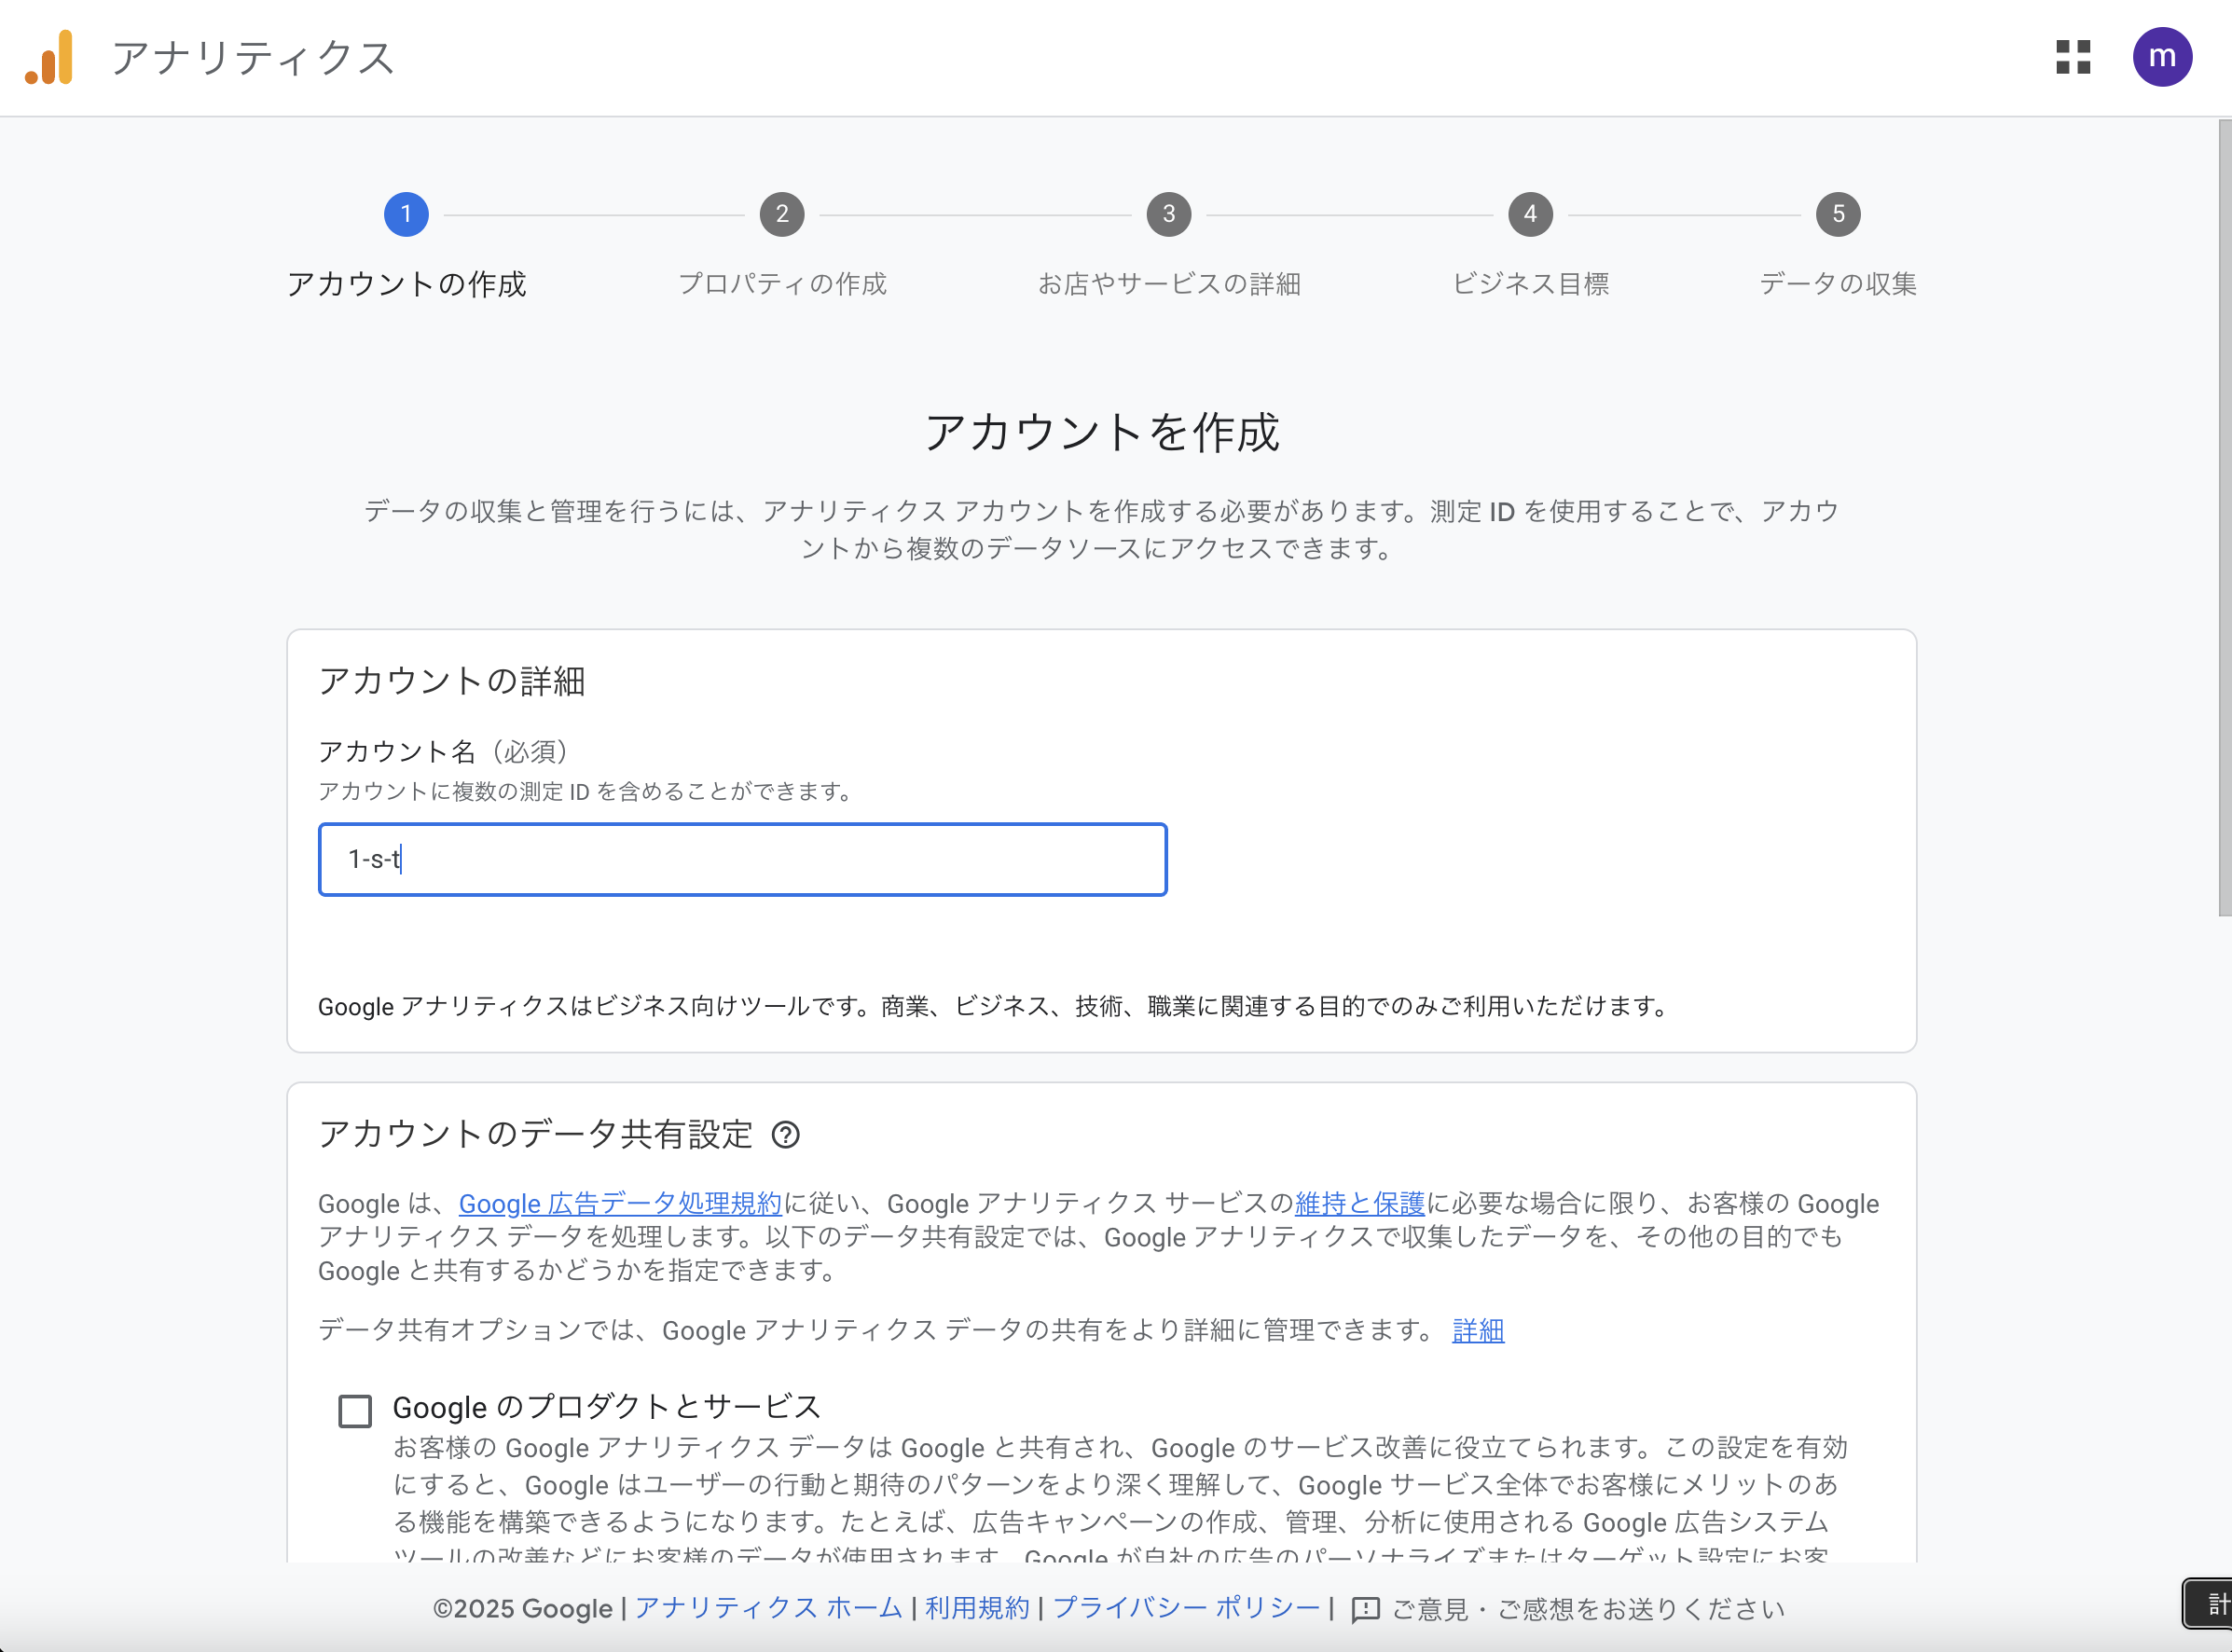Select step 1 circle アカウントの作成

click(406, 214)
